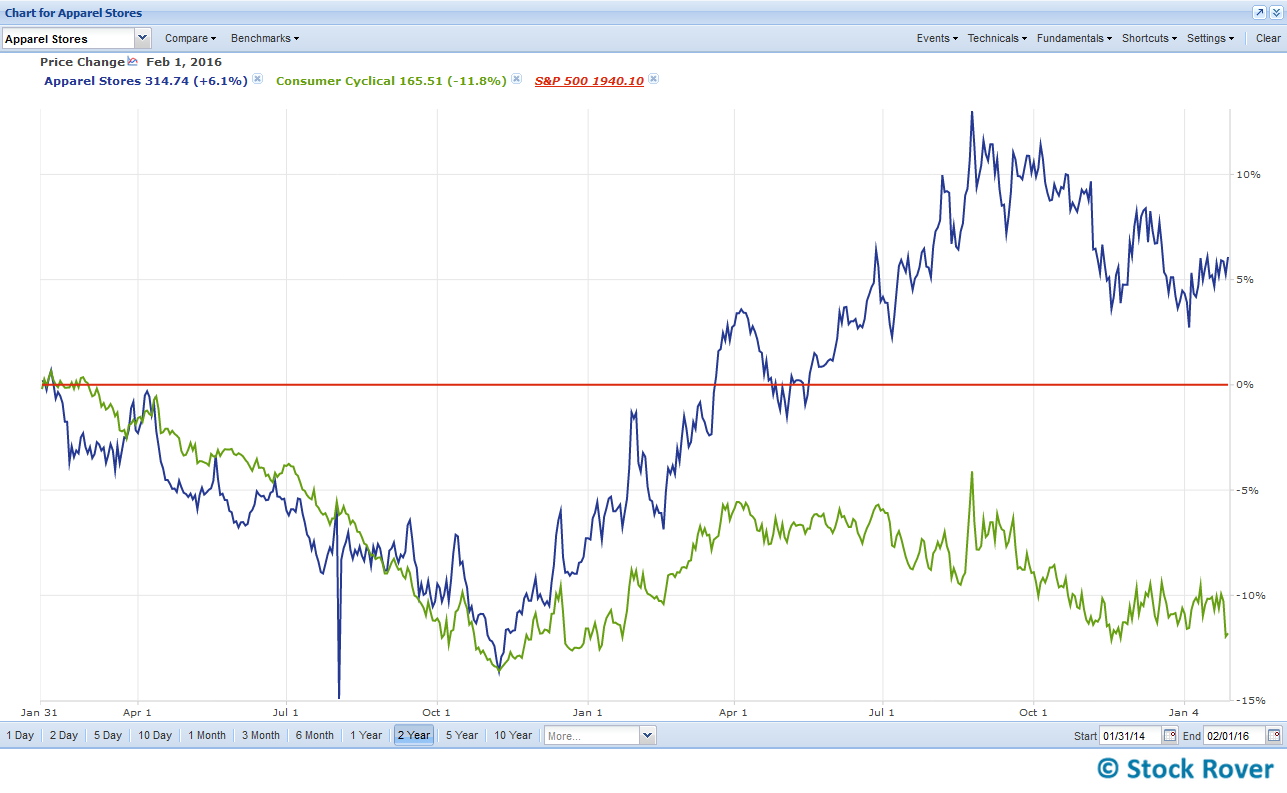The width and height of the screenshot is (1287, 793).
Task: Collapse the chart panel with double-chevron icon
Action: pos(1275,13)
